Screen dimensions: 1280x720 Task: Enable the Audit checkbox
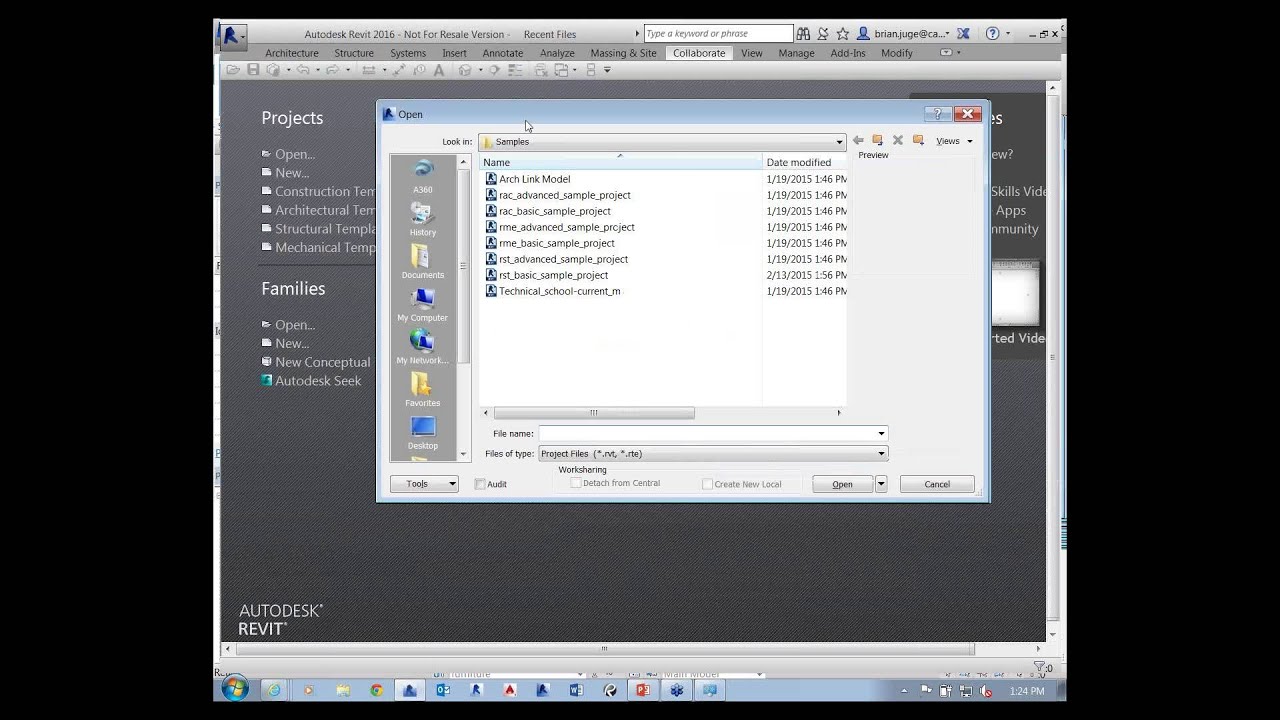(480, 484)
